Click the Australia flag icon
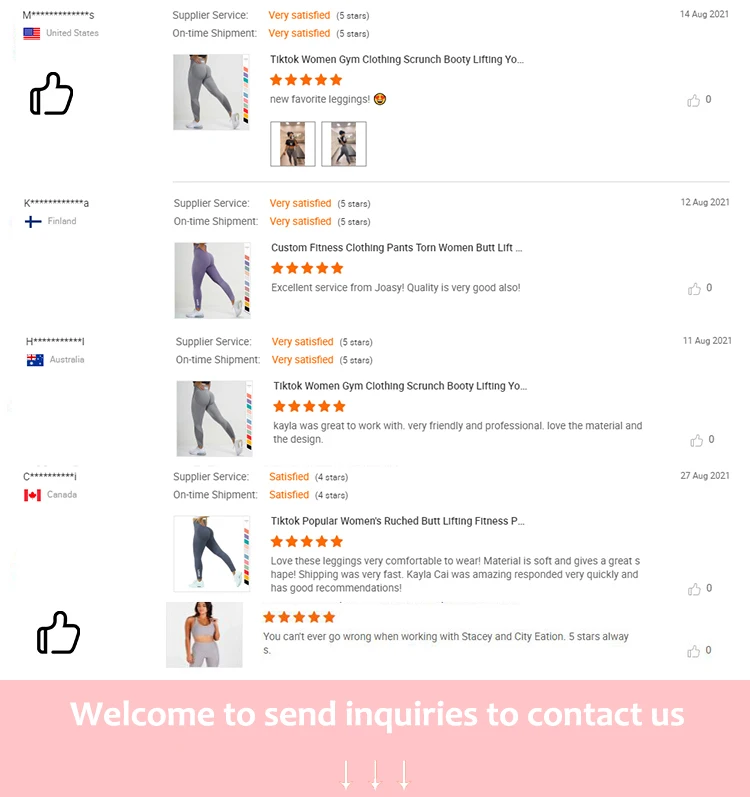750x797 pixels. 35,360
